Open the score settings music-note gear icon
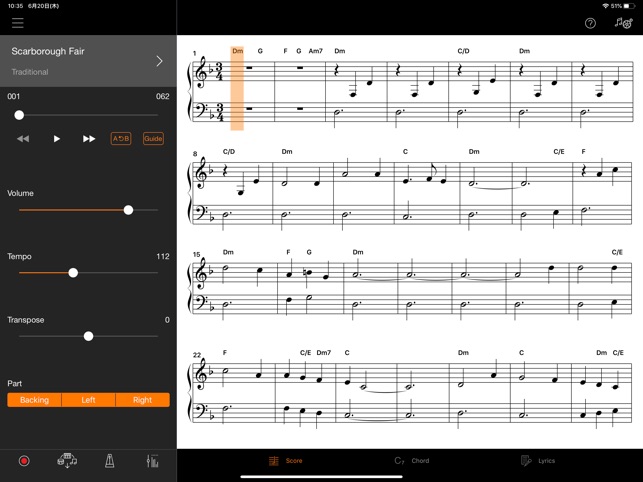This screenshot has width=643, height=482. pos(623,23)
